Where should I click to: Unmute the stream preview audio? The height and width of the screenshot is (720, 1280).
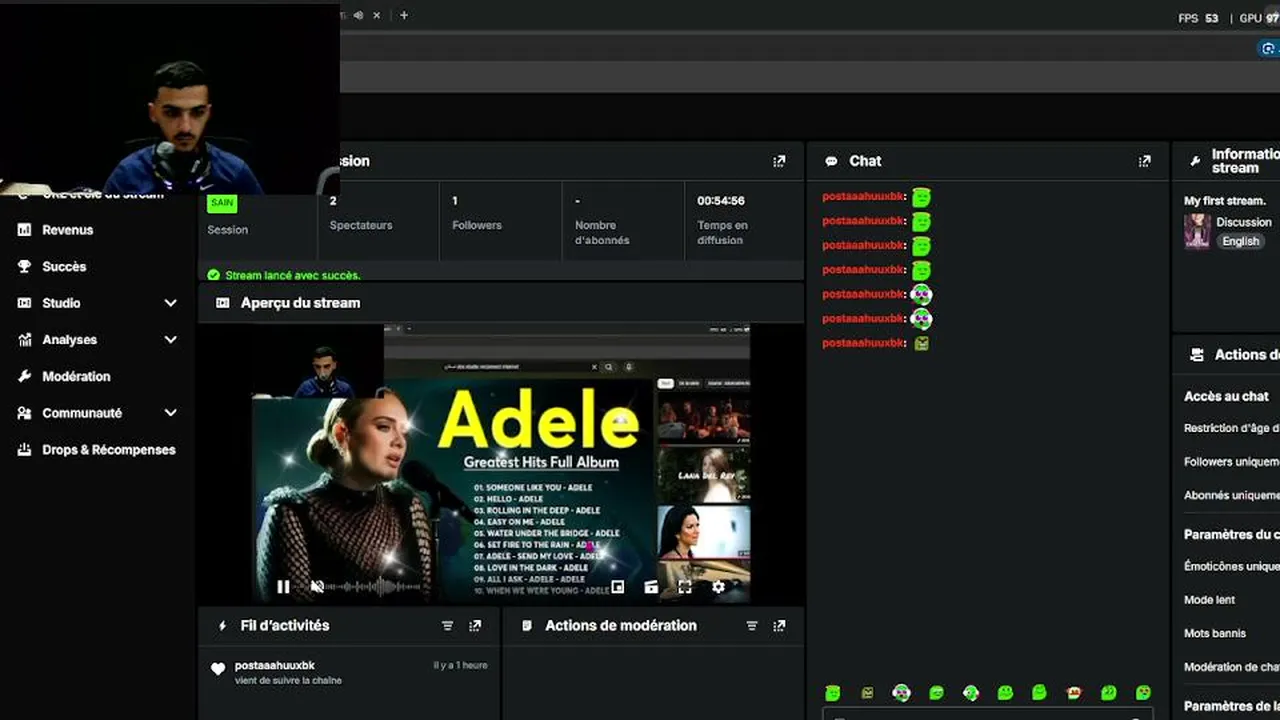tap(317, 587)
